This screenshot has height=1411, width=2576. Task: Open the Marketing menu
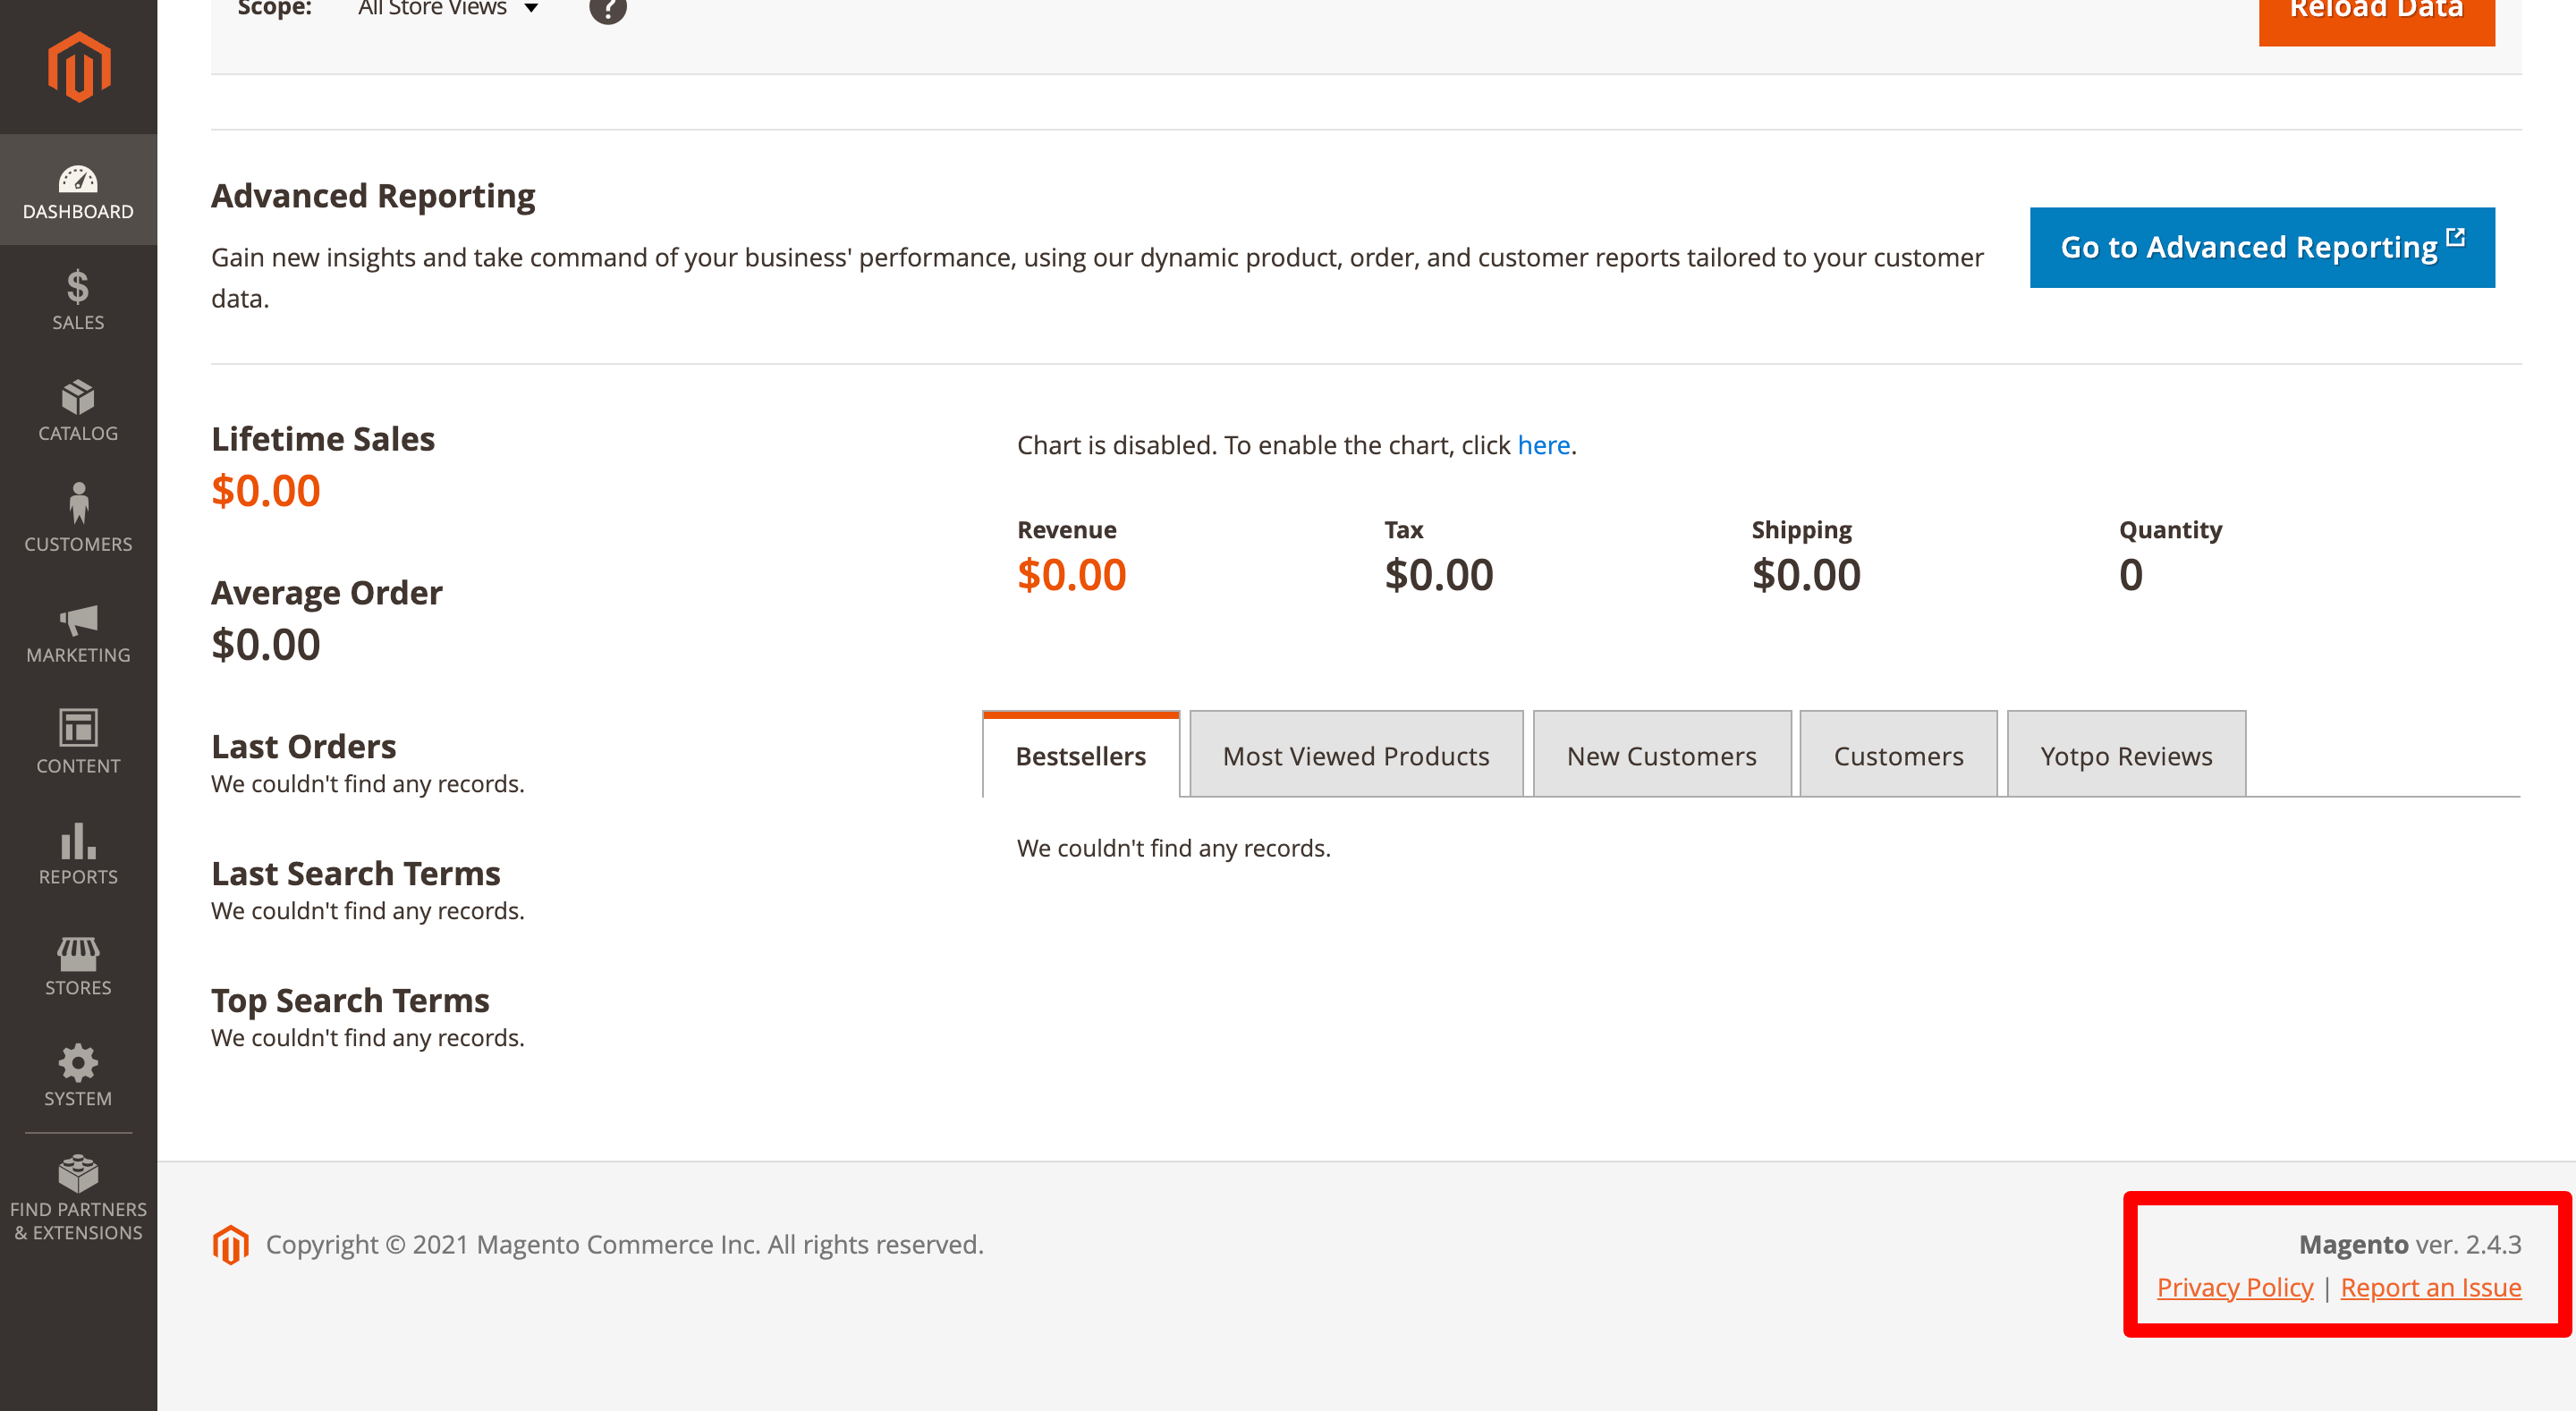(78, 635)
